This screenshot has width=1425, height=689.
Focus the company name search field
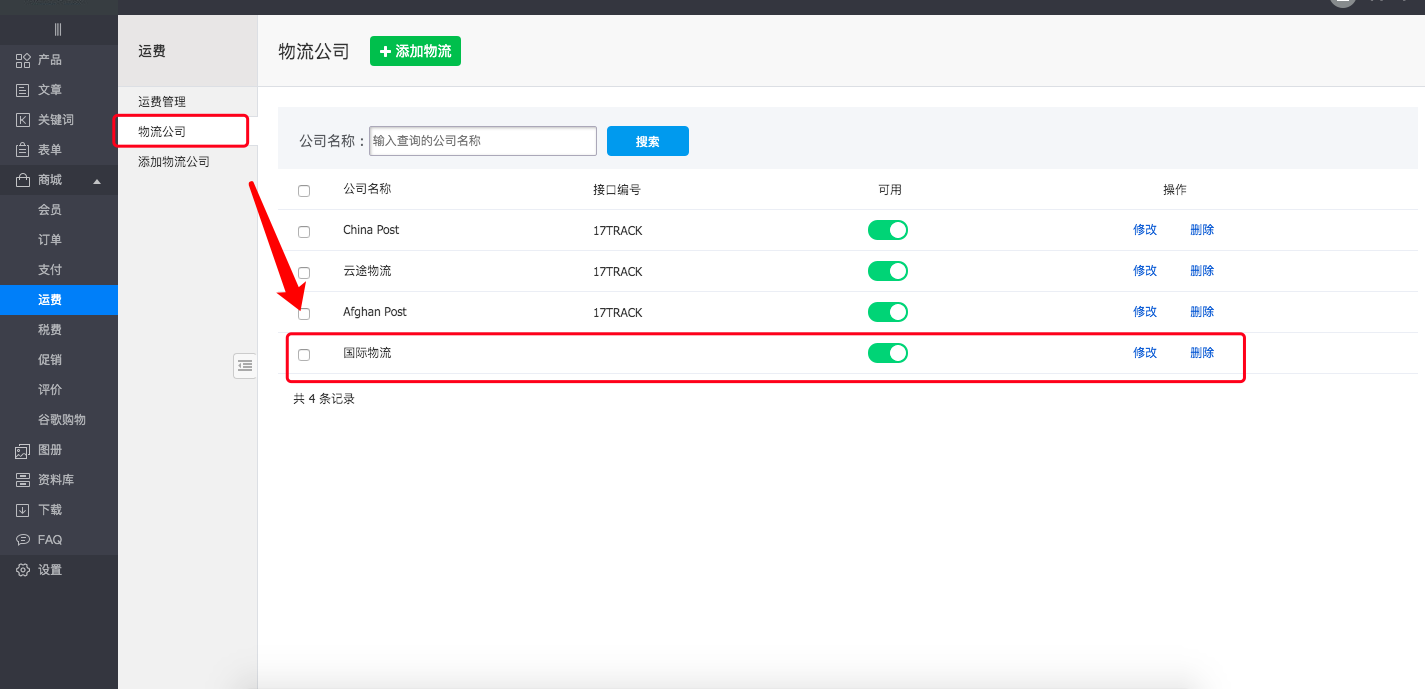[483, 141]
